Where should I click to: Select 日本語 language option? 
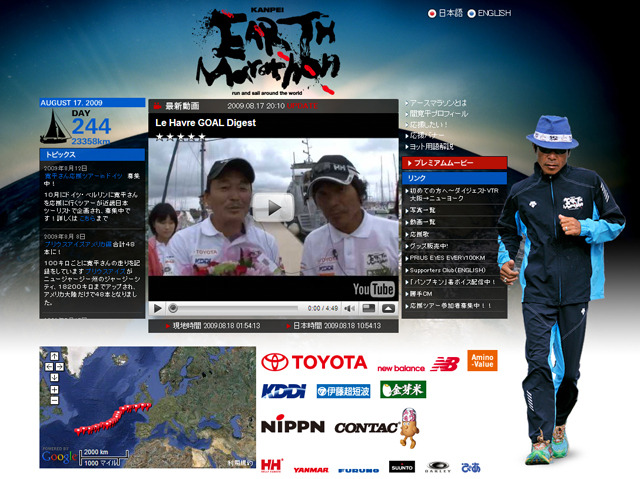coord(445,13)
